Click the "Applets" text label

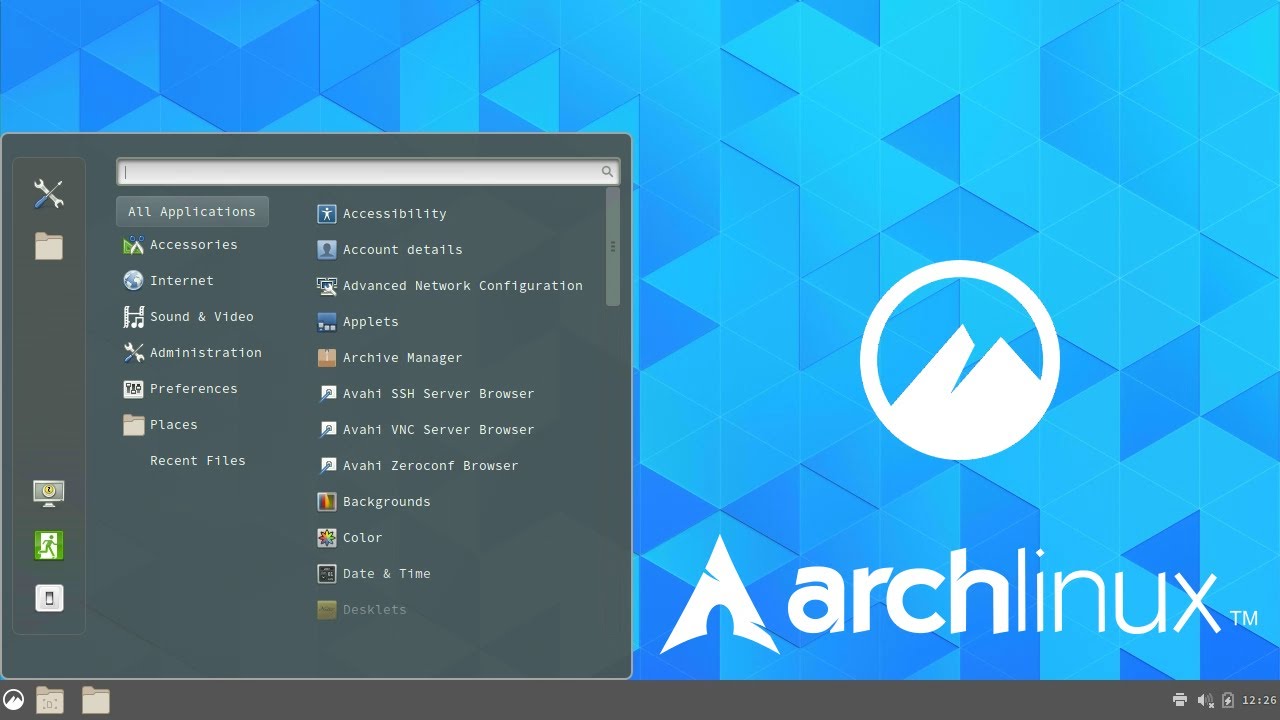pos(370,321)
